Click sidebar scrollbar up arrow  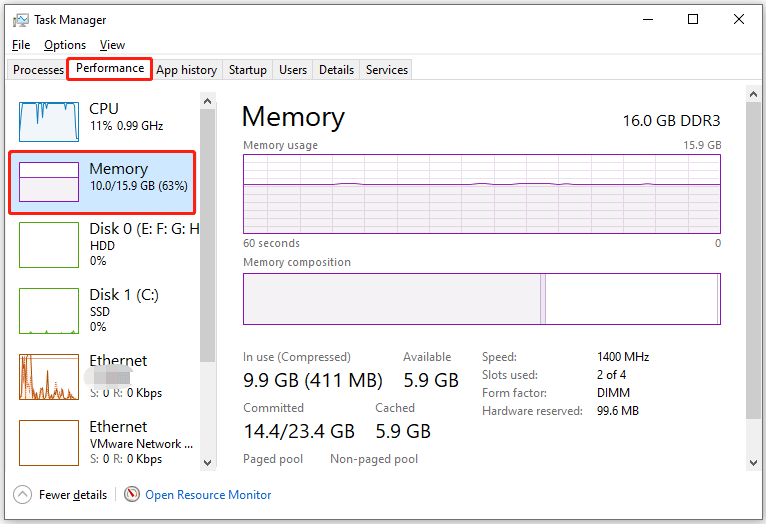208,101
